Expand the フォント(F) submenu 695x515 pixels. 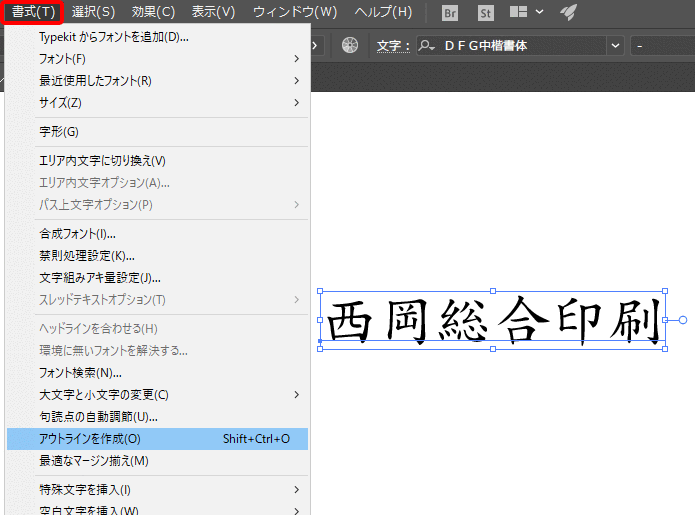[157, 59]
